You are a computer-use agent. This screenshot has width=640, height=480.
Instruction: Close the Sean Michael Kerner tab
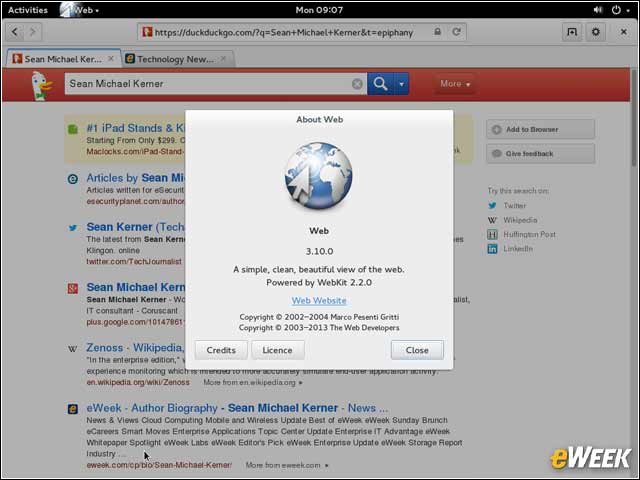point(111,59)
